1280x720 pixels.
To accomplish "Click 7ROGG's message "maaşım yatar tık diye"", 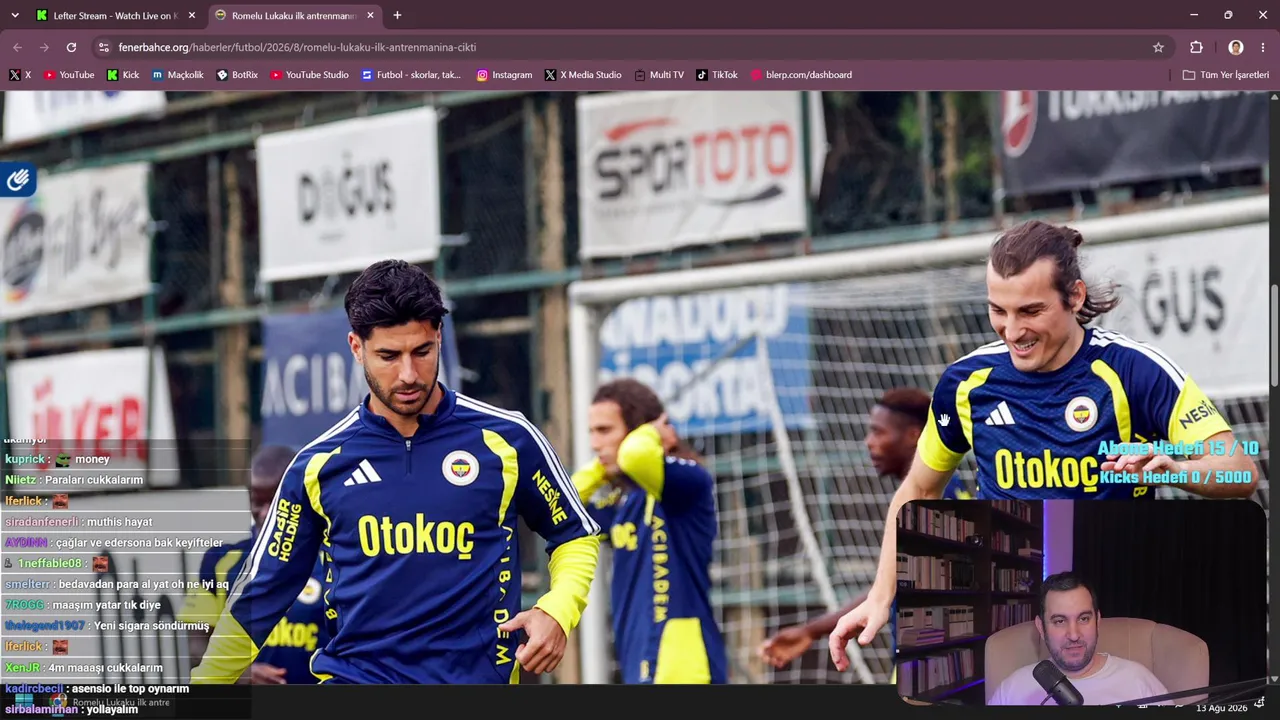I will pos(107,605).
